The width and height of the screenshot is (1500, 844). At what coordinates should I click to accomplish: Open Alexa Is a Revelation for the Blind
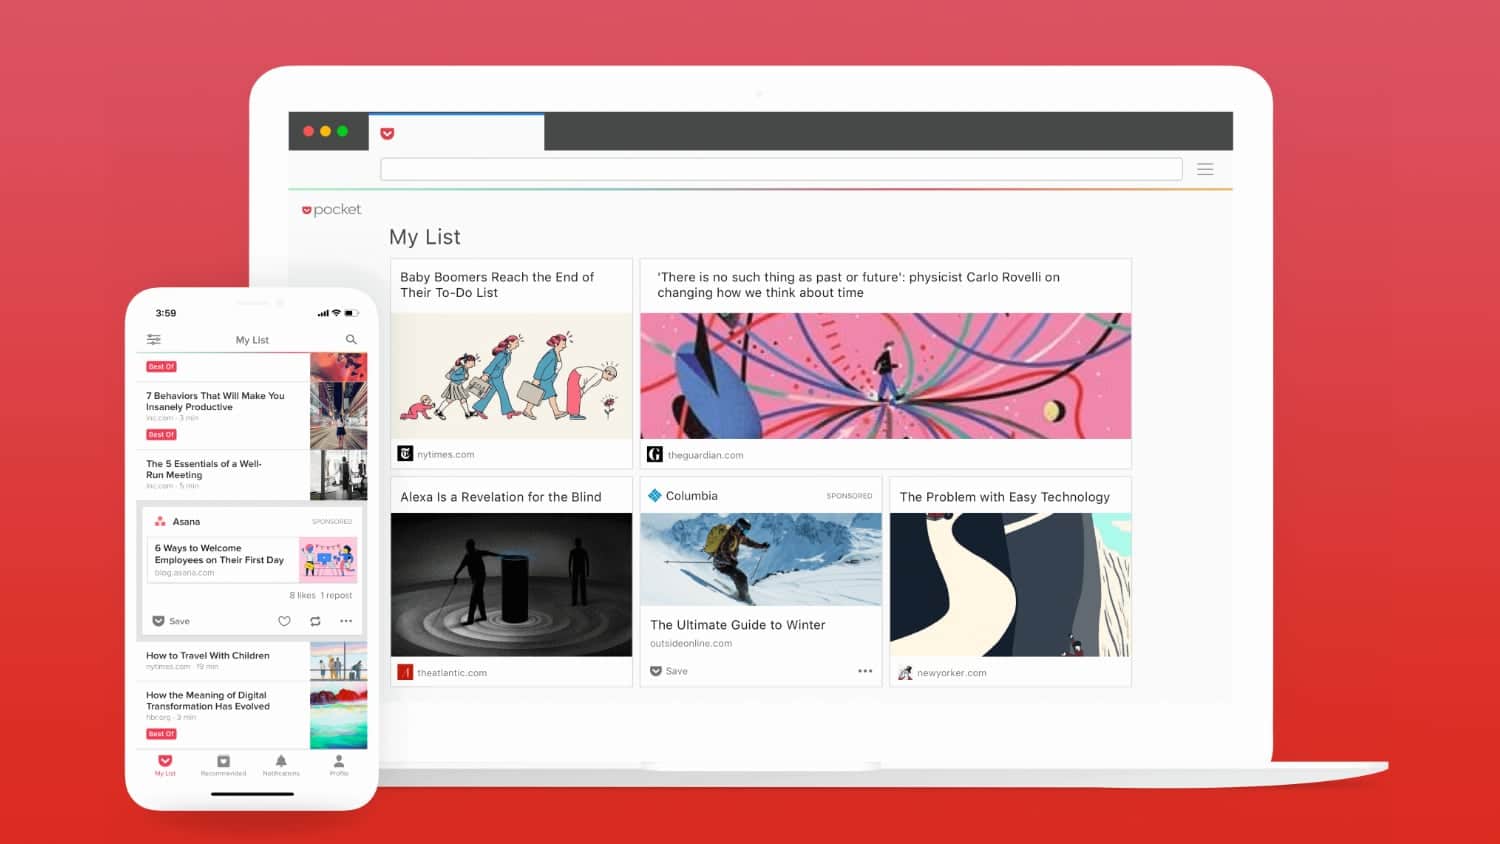501,497
